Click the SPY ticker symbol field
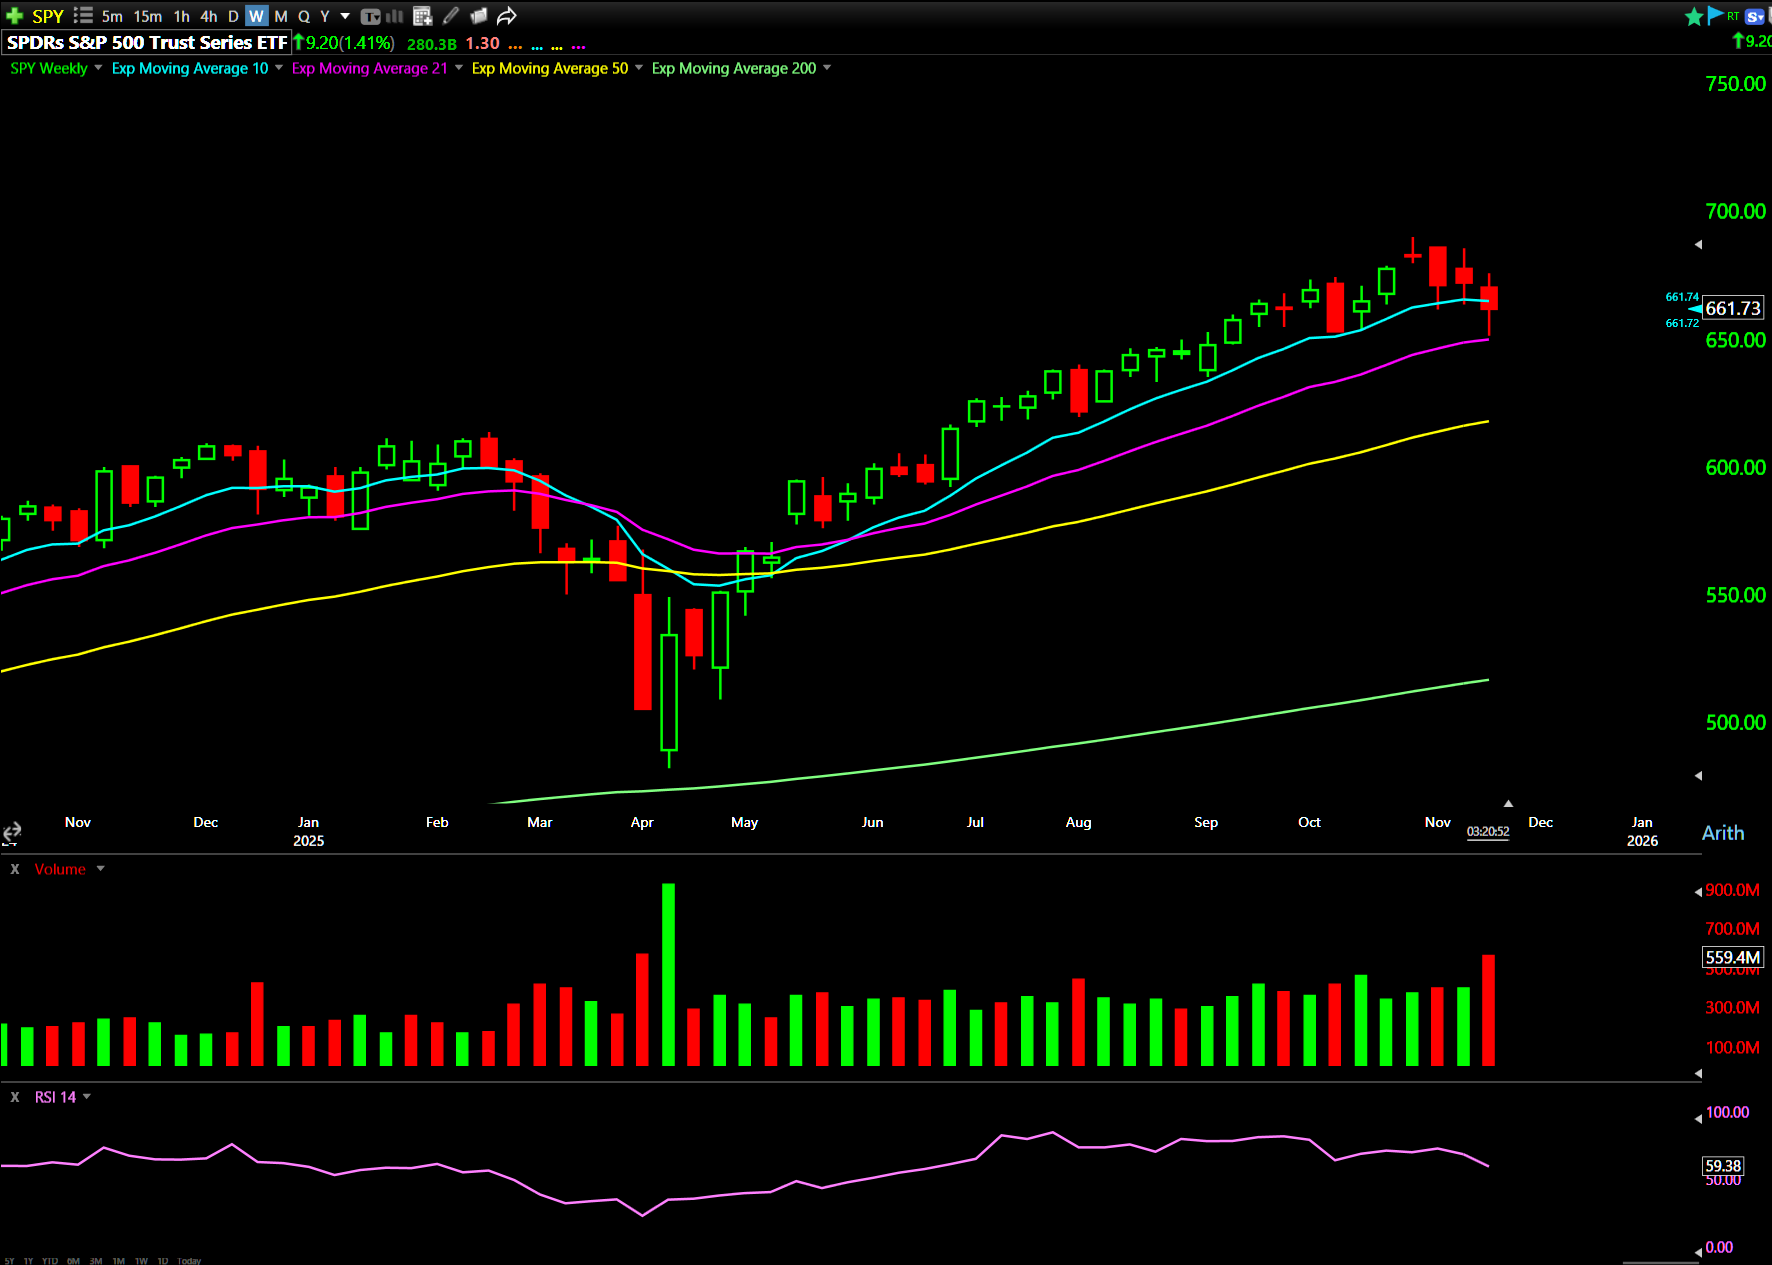This screenshot has width=1772, height=1265. pyautogui.click(x=47, y=16)
